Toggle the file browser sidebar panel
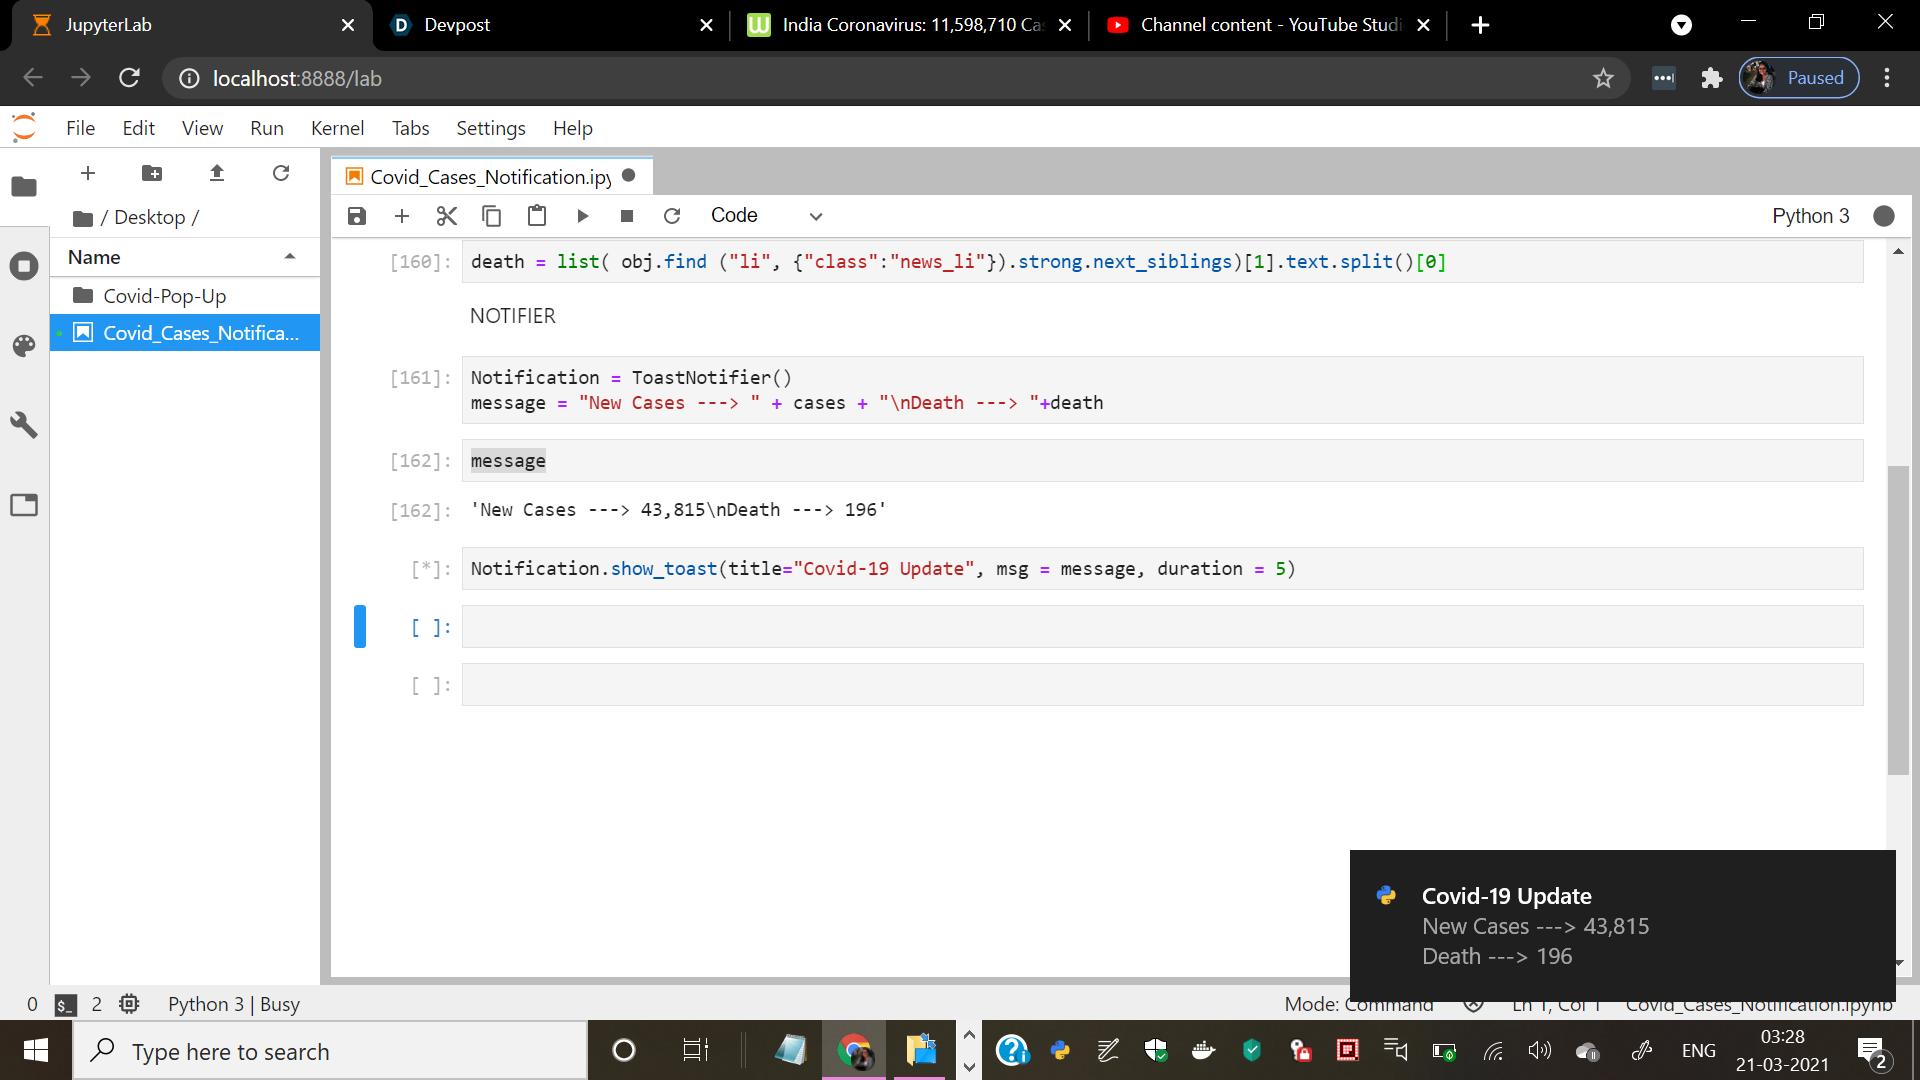Image resolution: width=1920 pixels, height=1080 pixels. point(24,187)
